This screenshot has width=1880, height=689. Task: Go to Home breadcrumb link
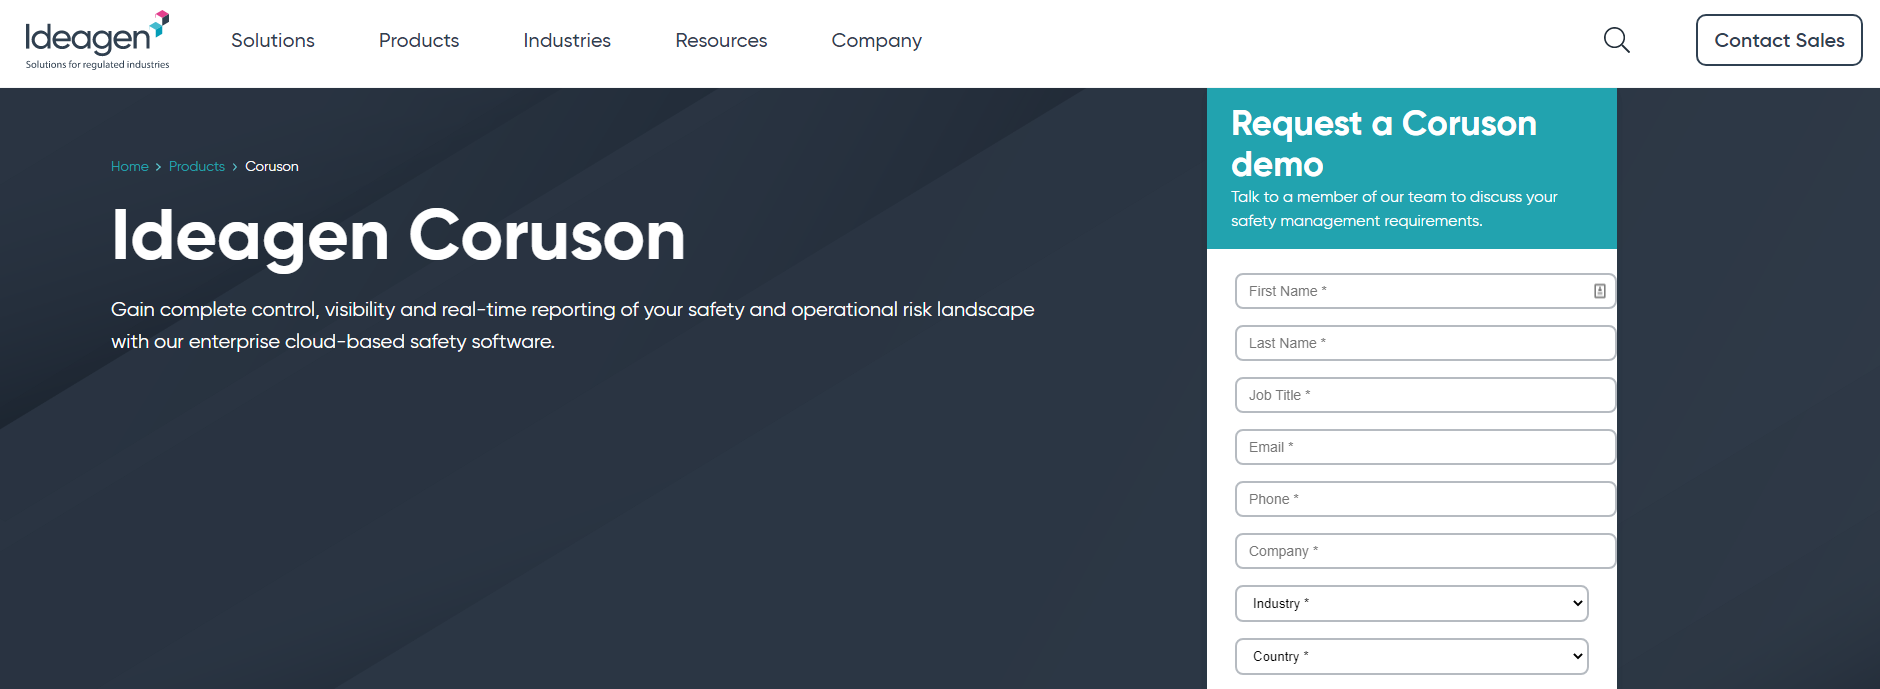(x=130, y=166)
